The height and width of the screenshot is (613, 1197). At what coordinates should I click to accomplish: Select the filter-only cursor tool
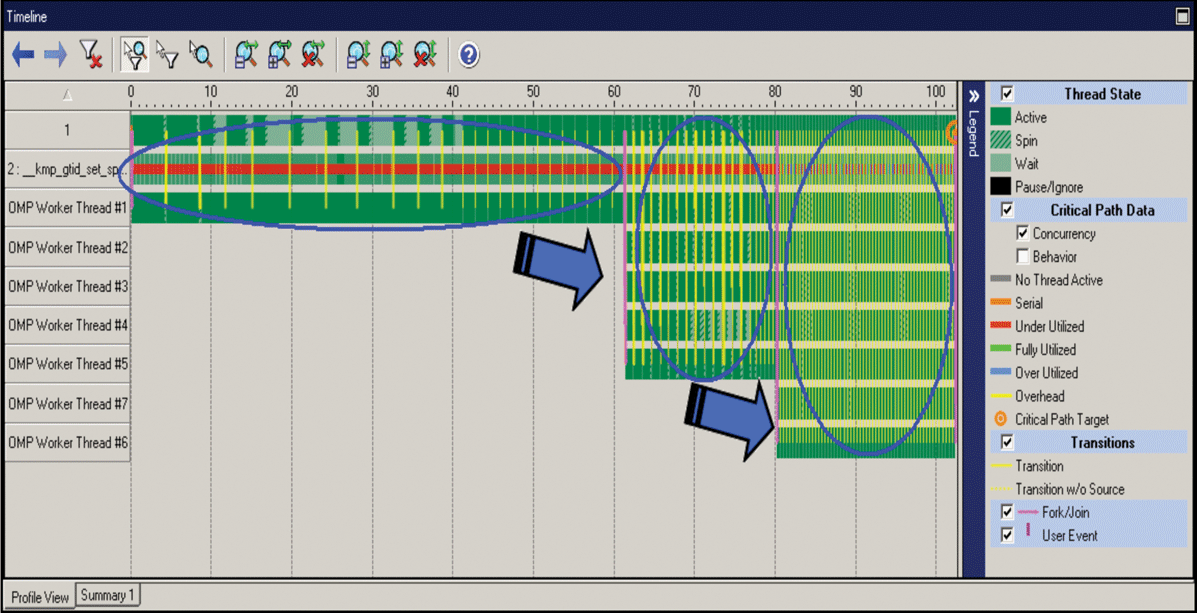click(x=167, y=55)
